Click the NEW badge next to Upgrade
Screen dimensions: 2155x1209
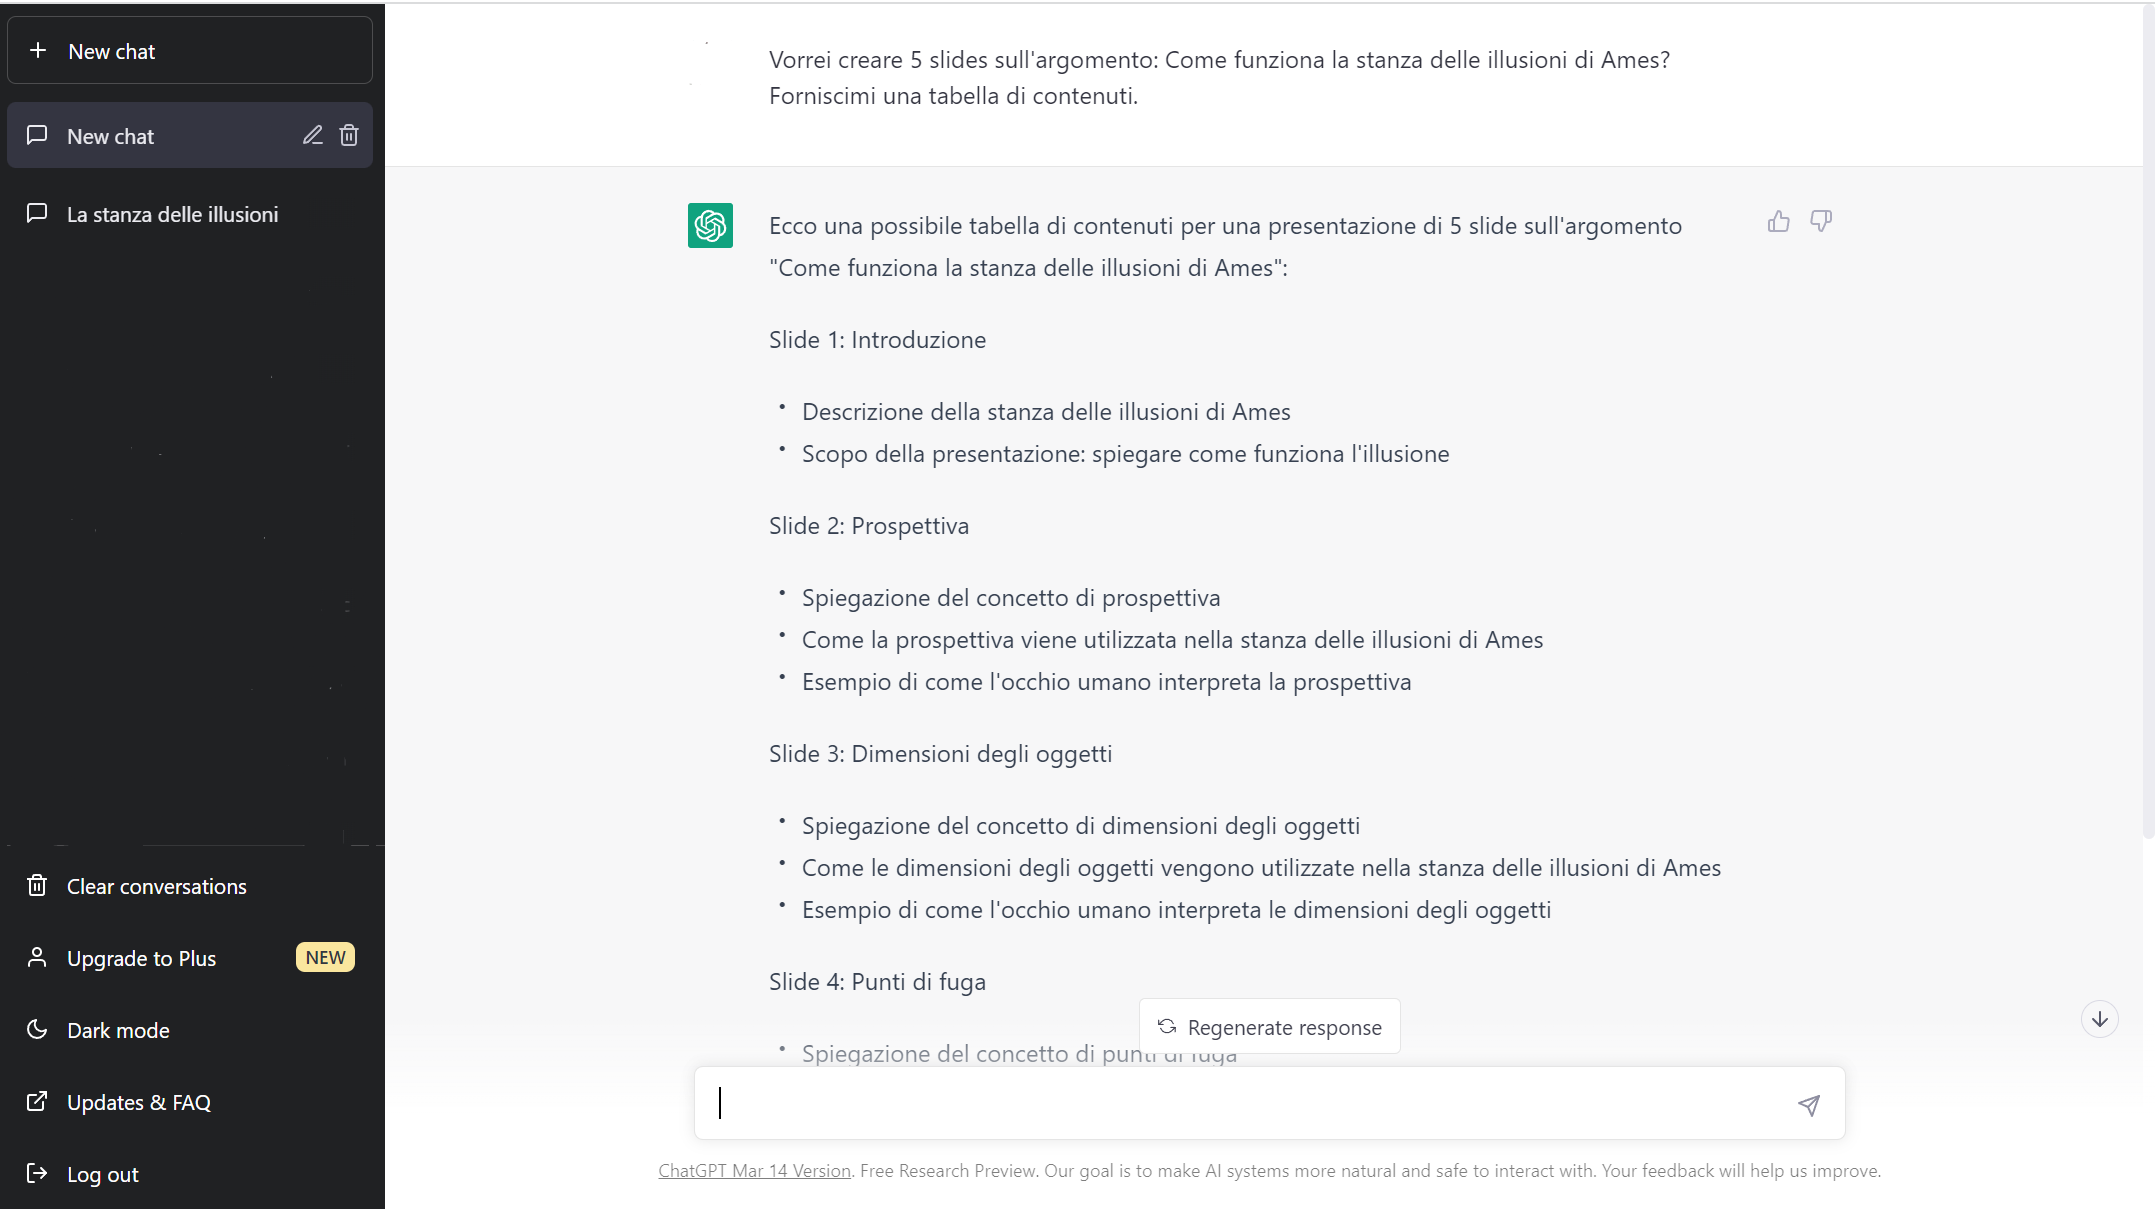click(x=325, y=957)
